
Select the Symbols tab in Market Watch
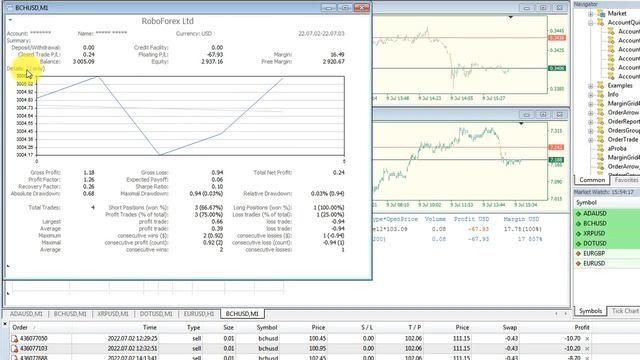click(x=590, y=311)
